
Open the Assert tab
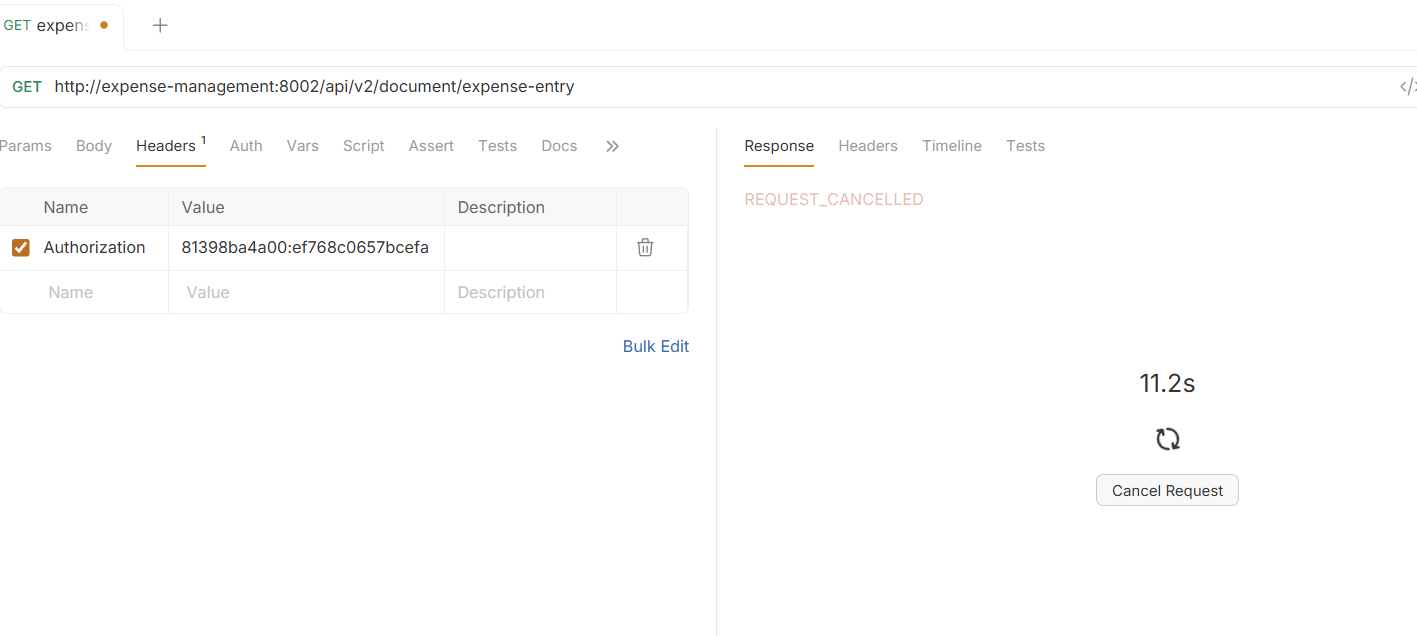point(431,146)
